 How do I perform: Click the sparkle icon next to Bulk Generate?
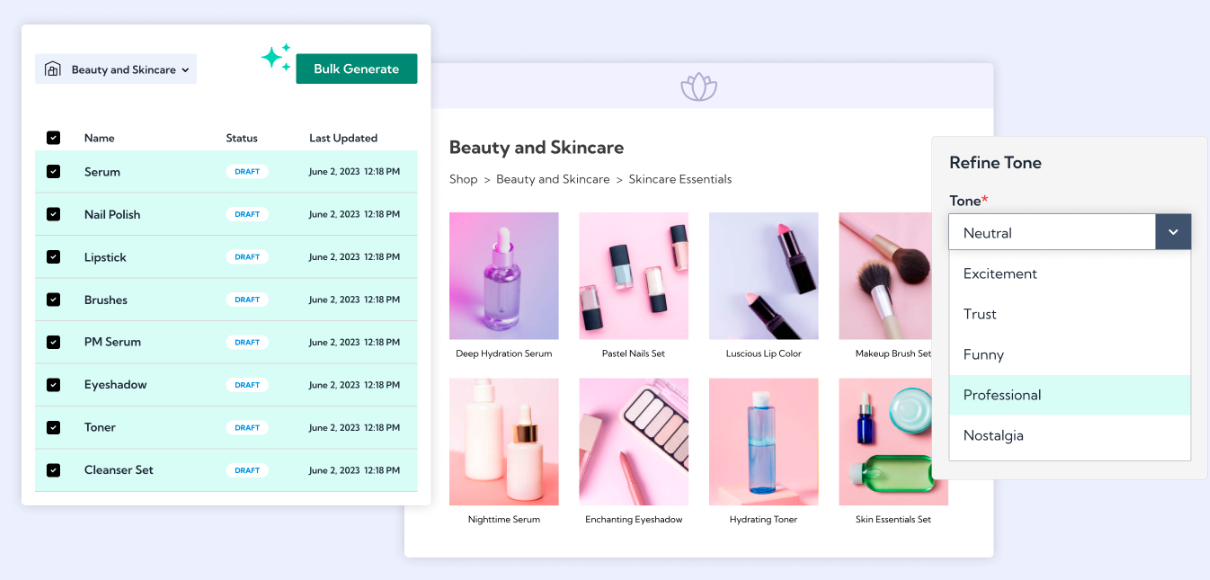click(x=276, y=58)
